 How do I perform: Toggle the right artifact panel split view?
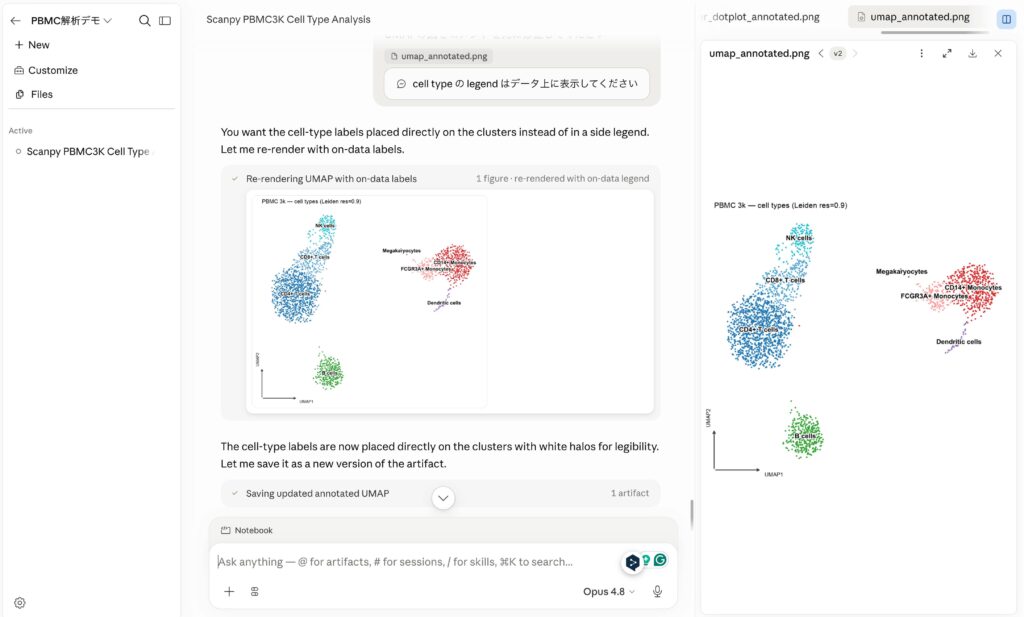1006,18
